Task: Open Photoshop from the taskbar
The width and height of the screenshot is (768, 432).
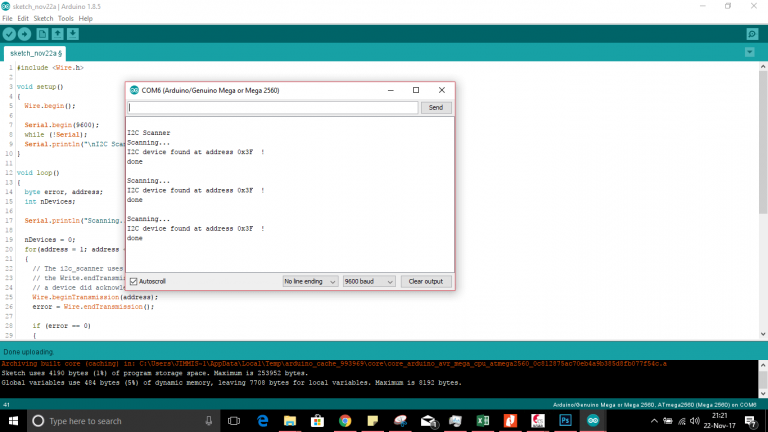Action: click(565, 421)
